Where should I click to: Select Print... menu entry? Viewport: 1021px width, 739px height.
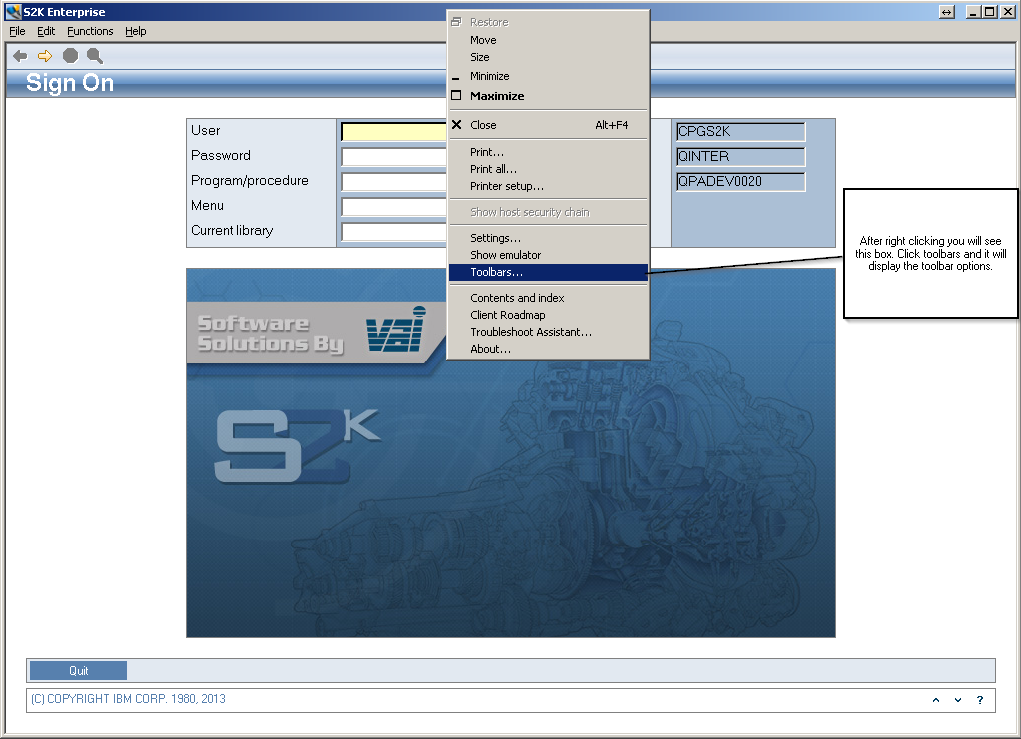tap(548, 152)
